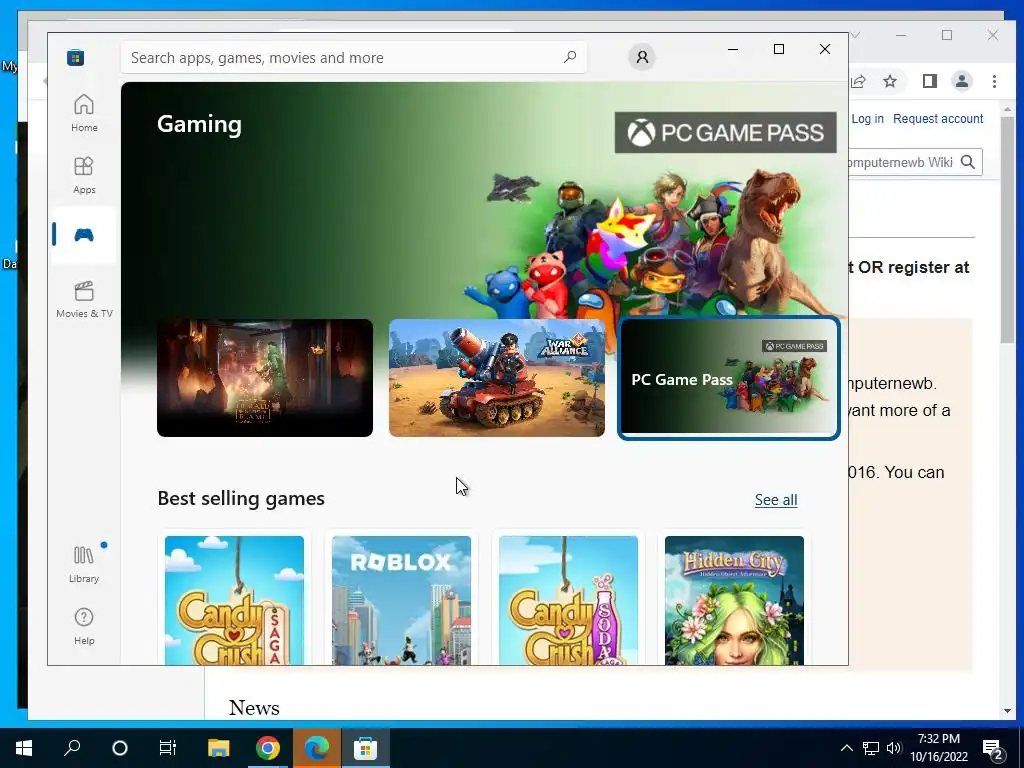This screenshot has height=768, width=1024.
Task: Open taskbar Search magnifier
Action: click(x=72, y=748)
